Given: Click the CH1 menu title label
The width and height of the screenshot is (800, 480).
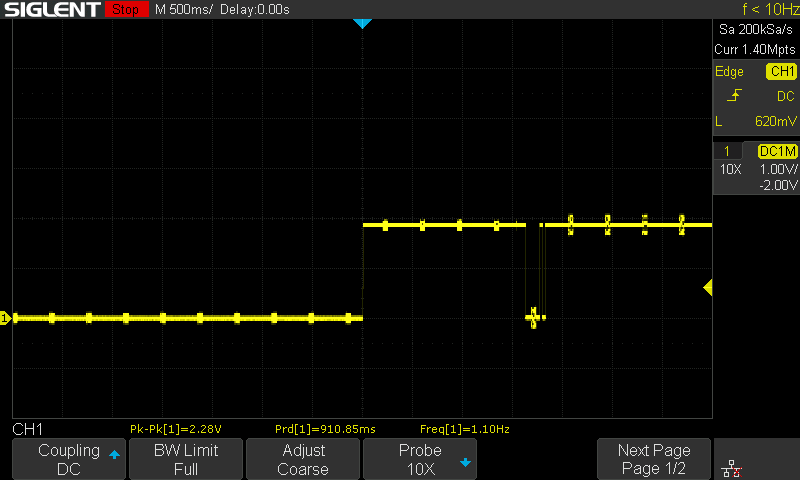Looking at the screenshot, I should click(28, 430).
